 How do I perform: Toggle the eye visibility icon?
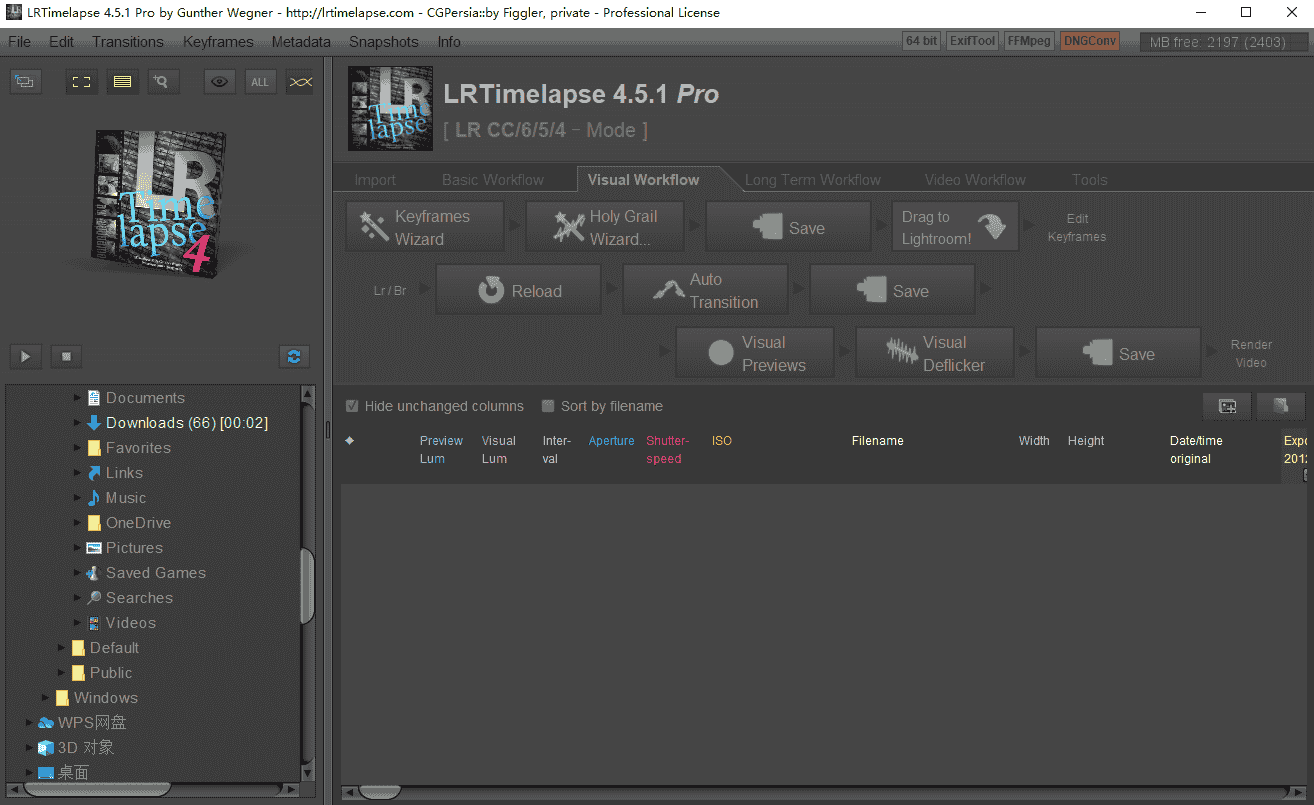tap(220, 82)
